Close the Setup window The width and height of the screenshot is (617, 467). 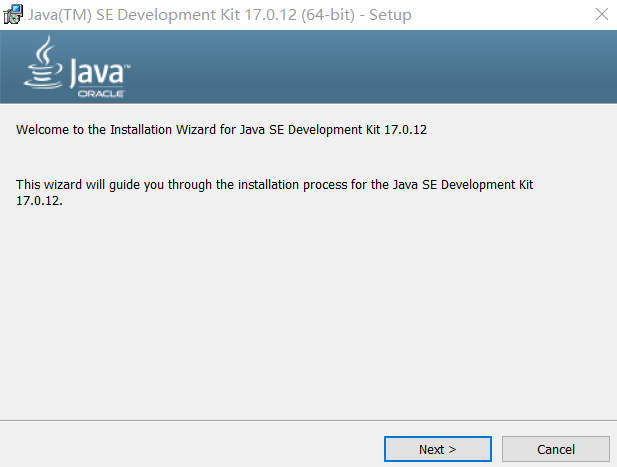[602, 15]
